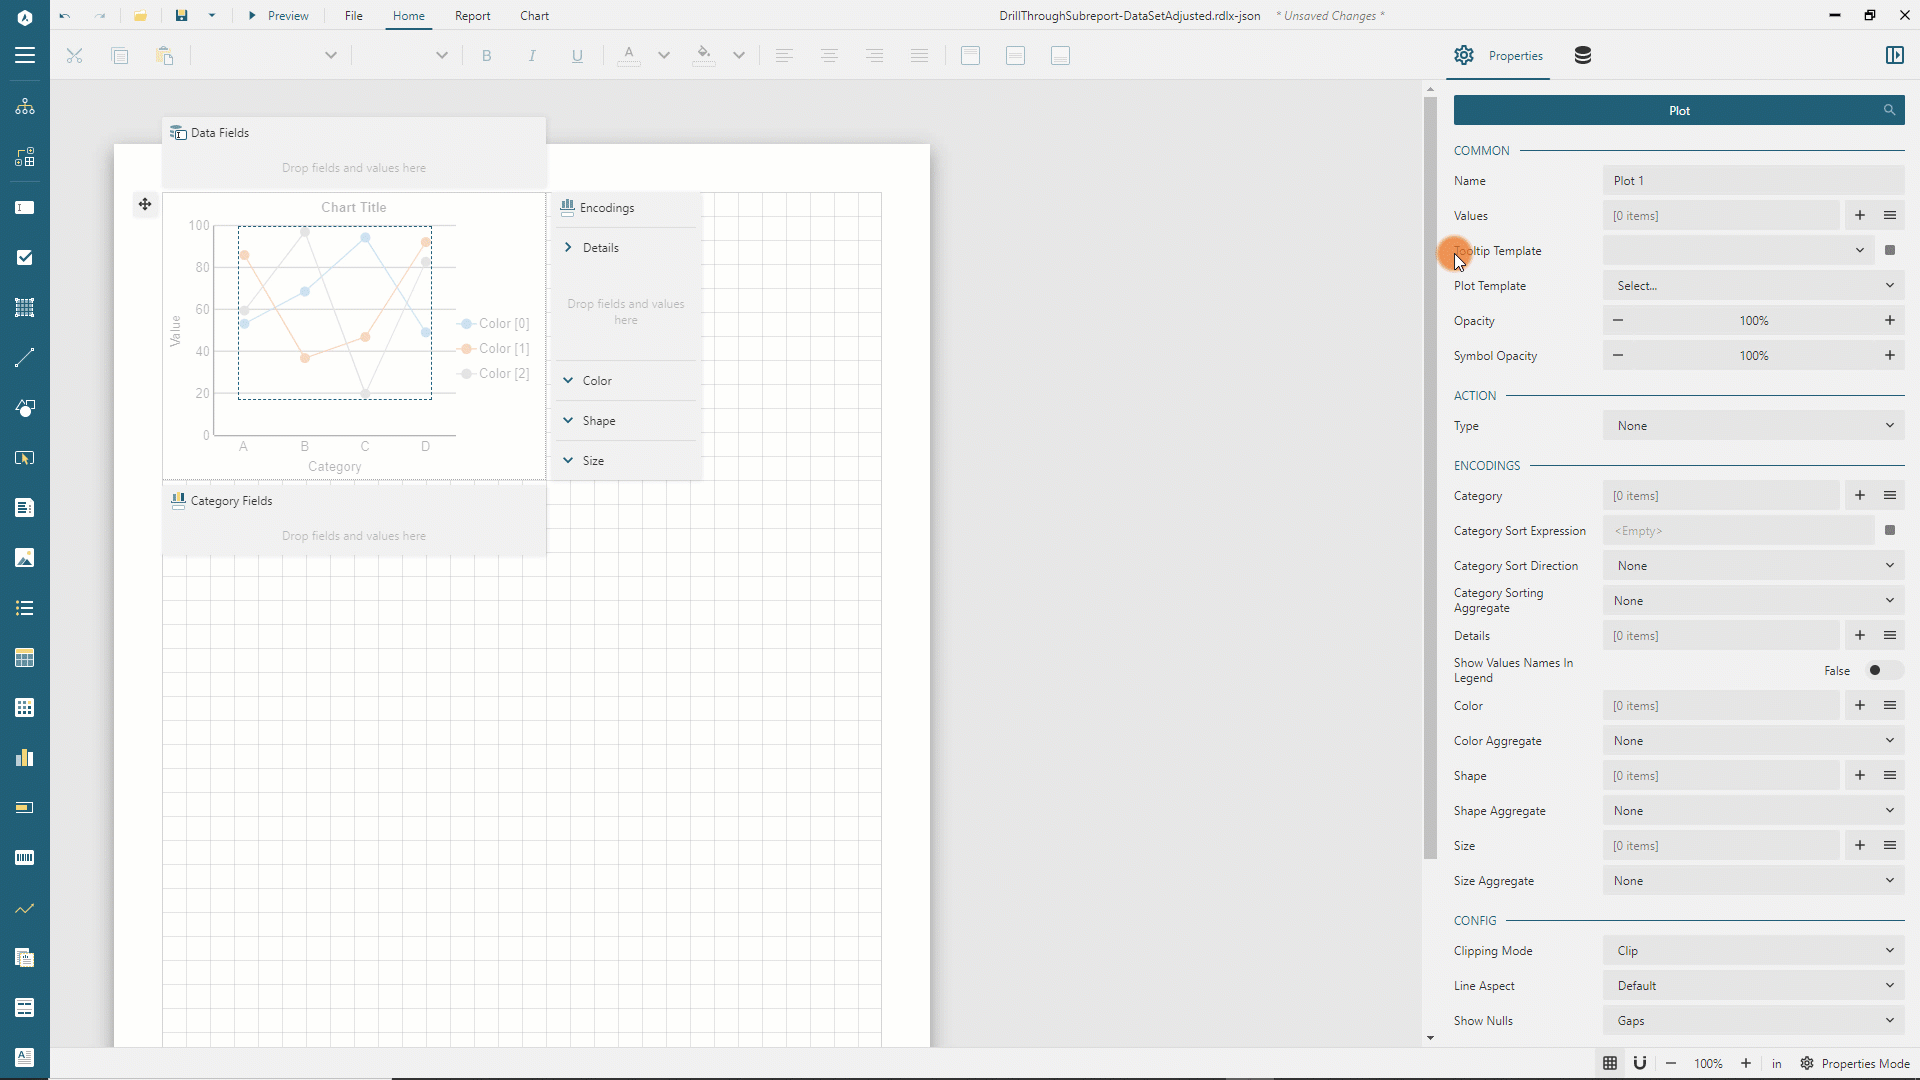Click properties panel vertical scrollbar
Viewport: 1920px width, 1080px height.
tap(1430, 478)
